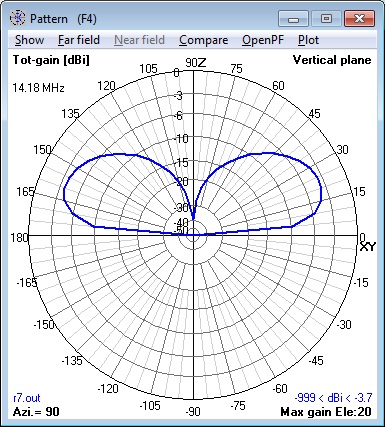The width and height of the screenshot is (385, 427).
Task: Click the '-120' angle label
Action: click(x=108, y=389)
